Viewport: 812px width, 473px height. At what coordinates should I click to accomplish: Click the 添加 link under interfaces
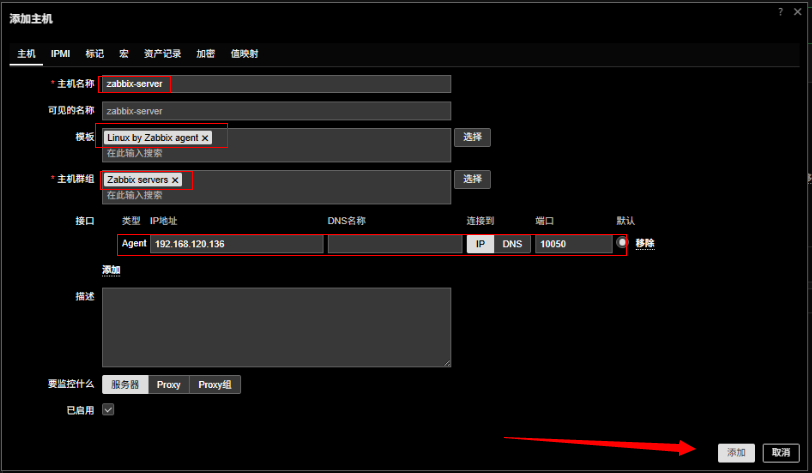pyautogui.click(x=111, y=270)
